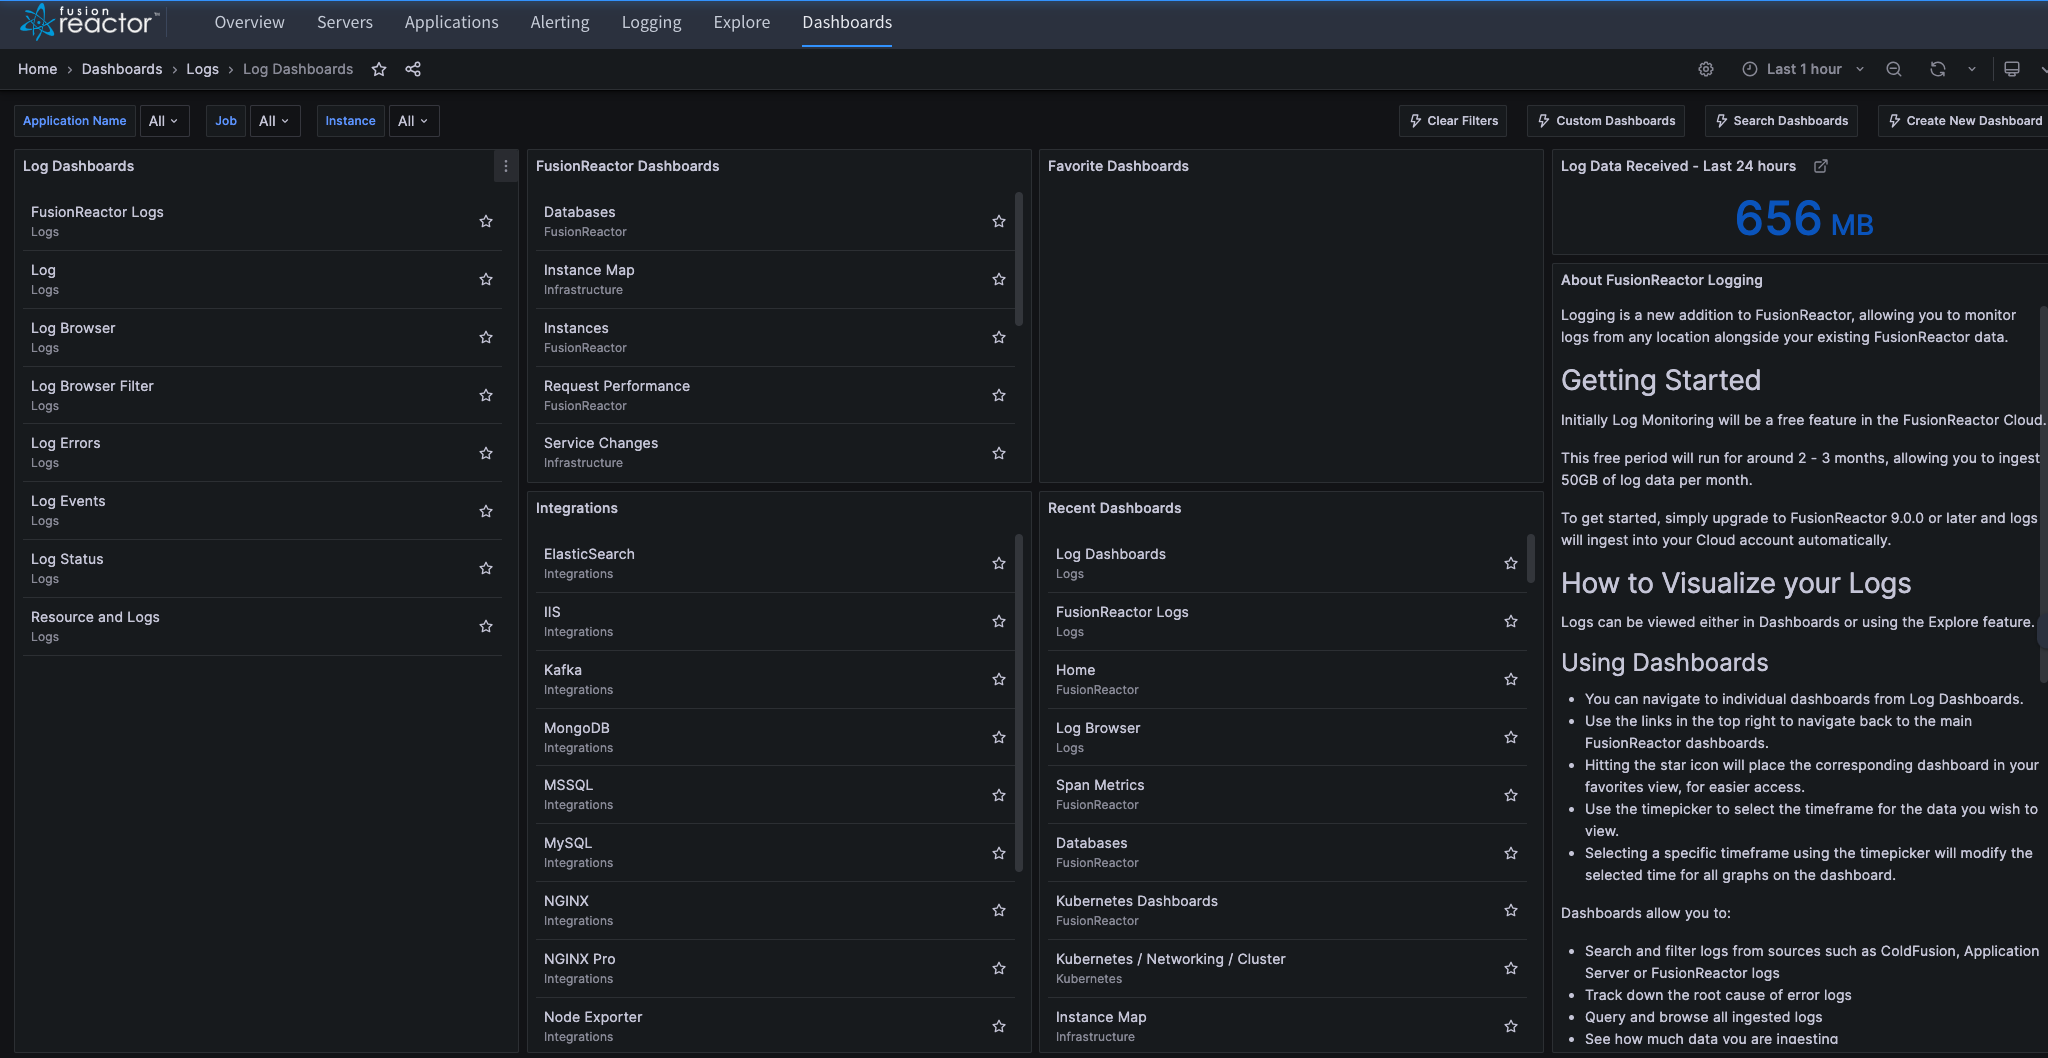Viewport: 2048px width, 1058px height.
Task: Go to Logs in breadcrumb
Action: point(202,69)
